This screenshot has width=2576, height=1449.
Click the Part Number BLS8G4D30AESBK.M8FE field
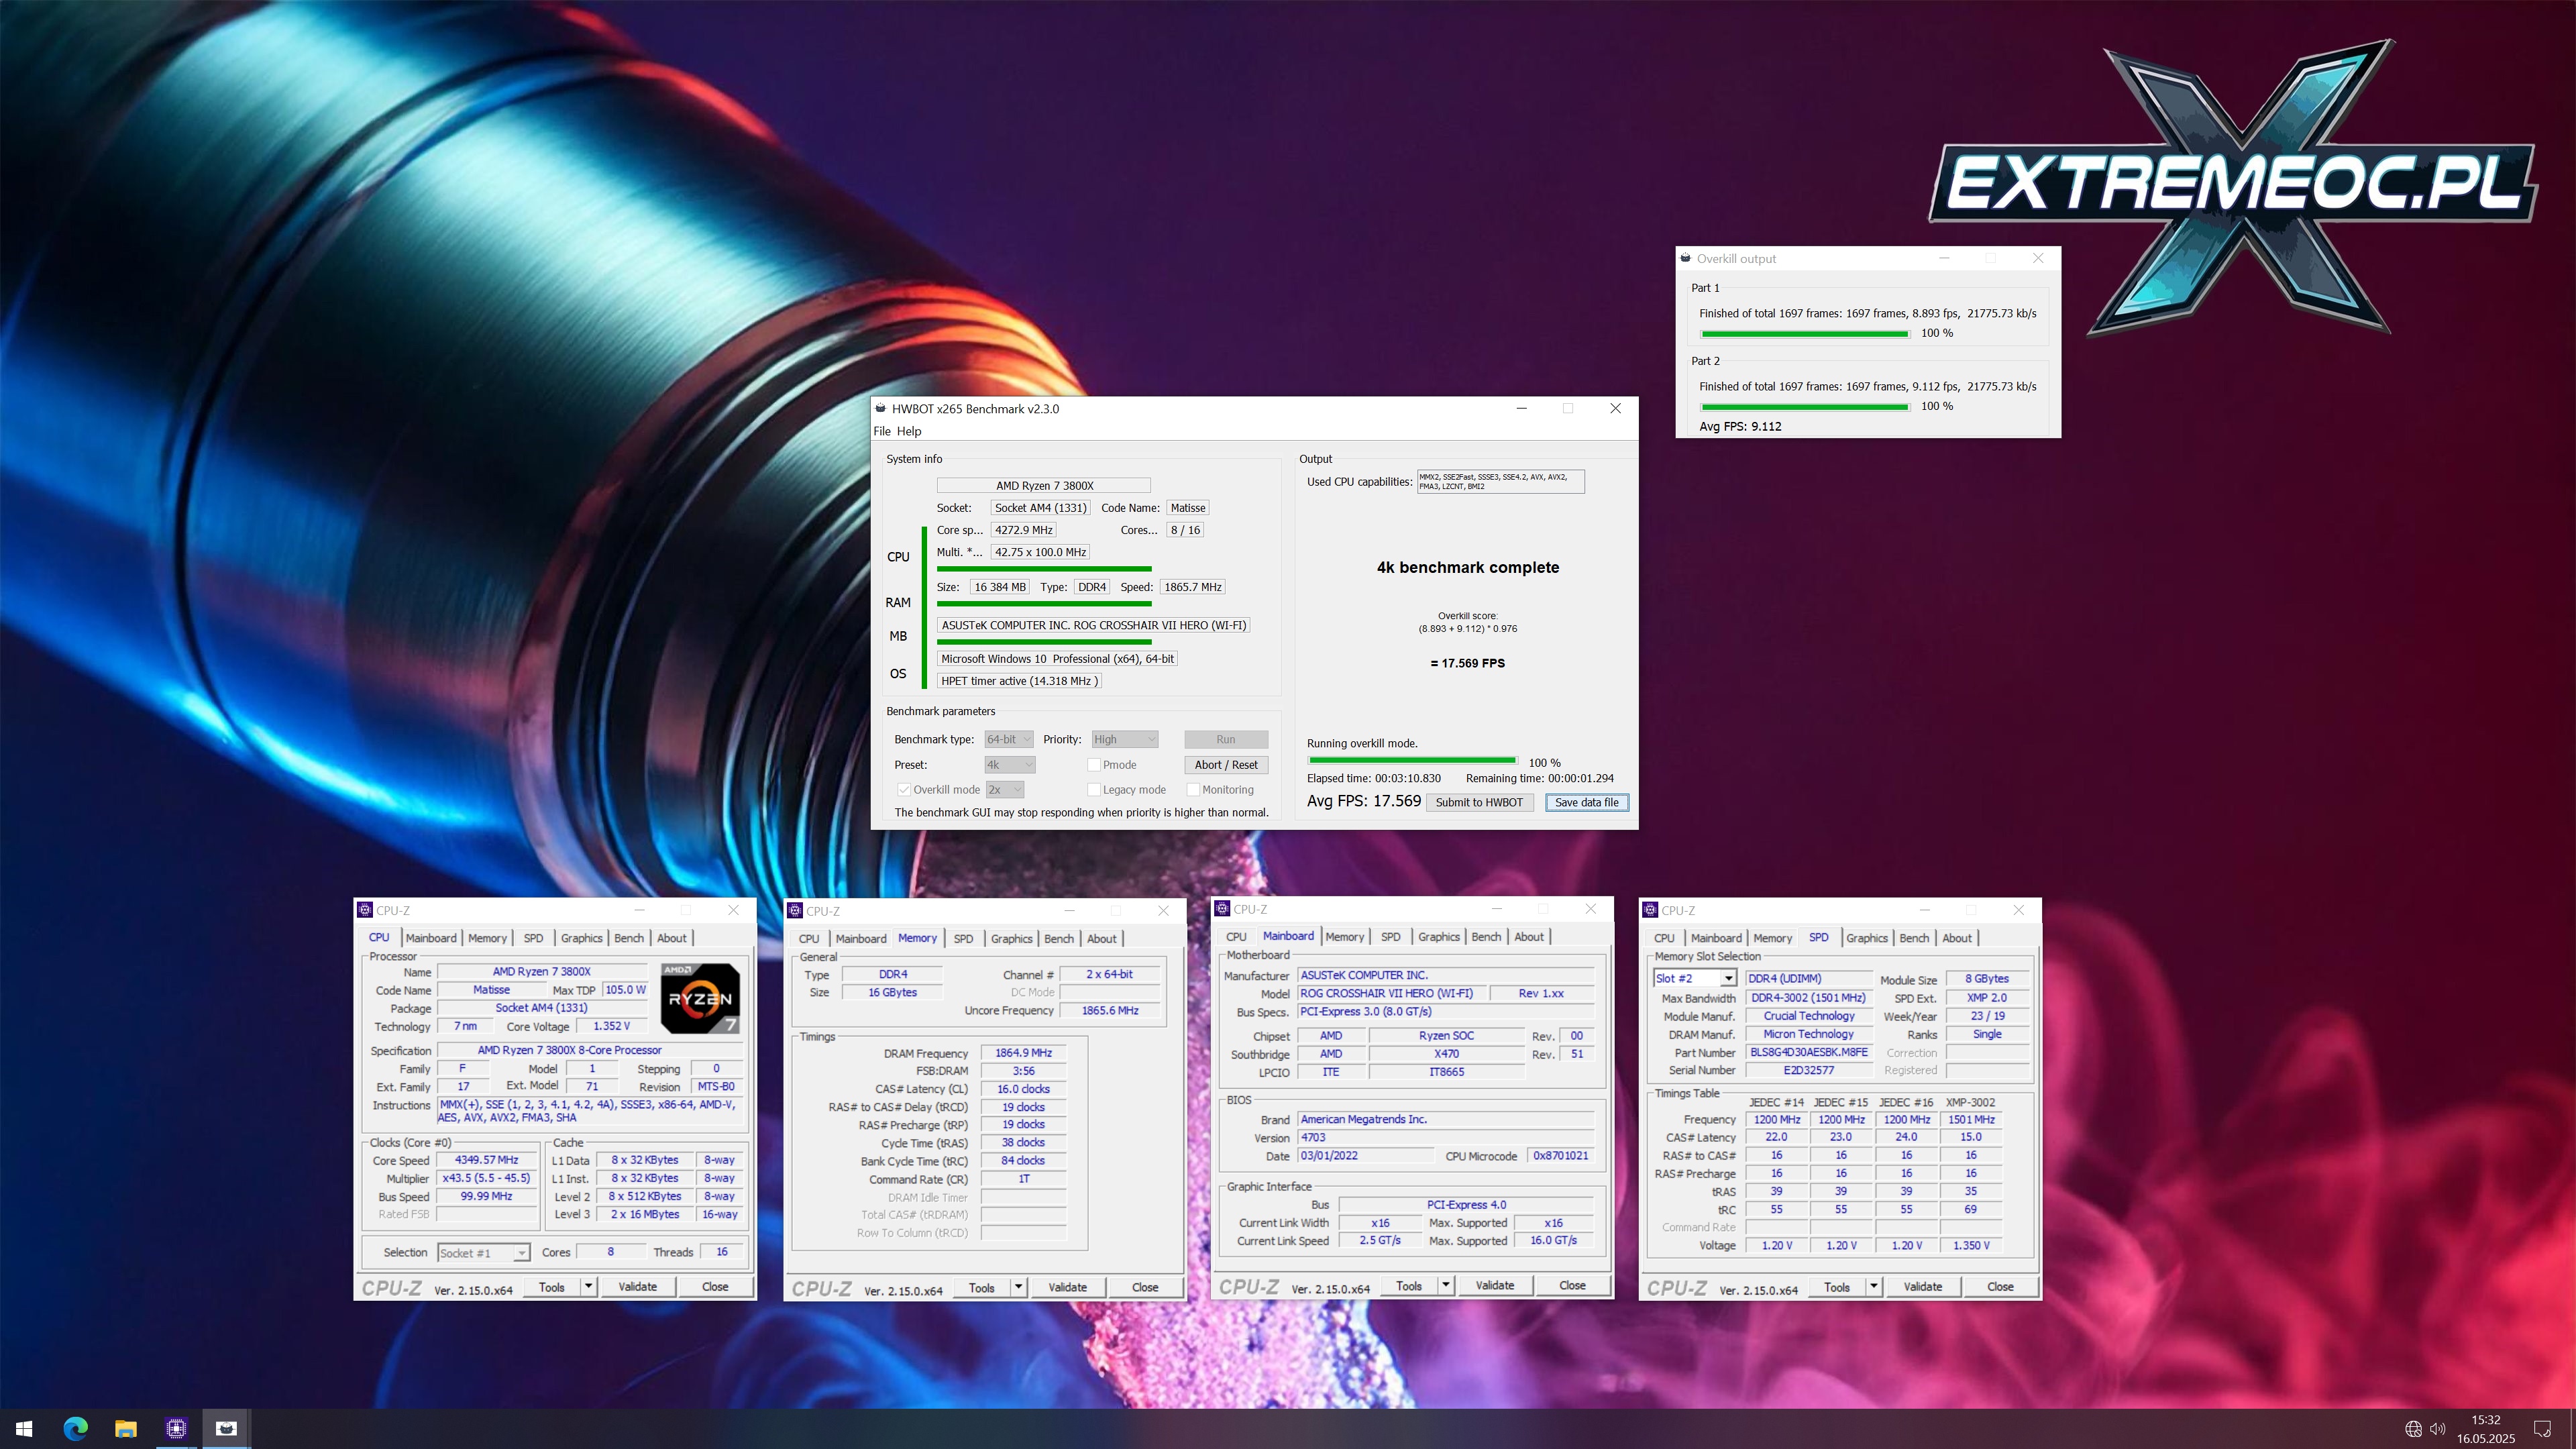tap(1808, 1052)
